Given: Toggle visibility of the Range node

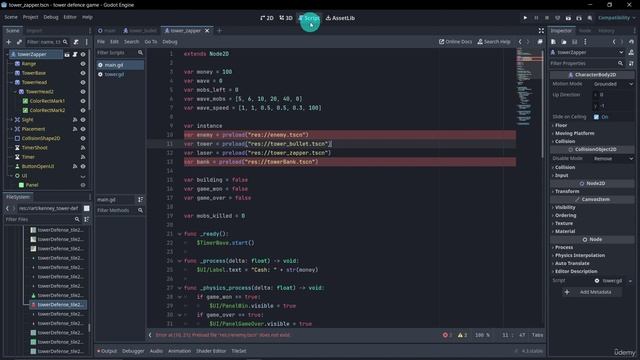Looking at the screenshot, I should coord(83,64).
